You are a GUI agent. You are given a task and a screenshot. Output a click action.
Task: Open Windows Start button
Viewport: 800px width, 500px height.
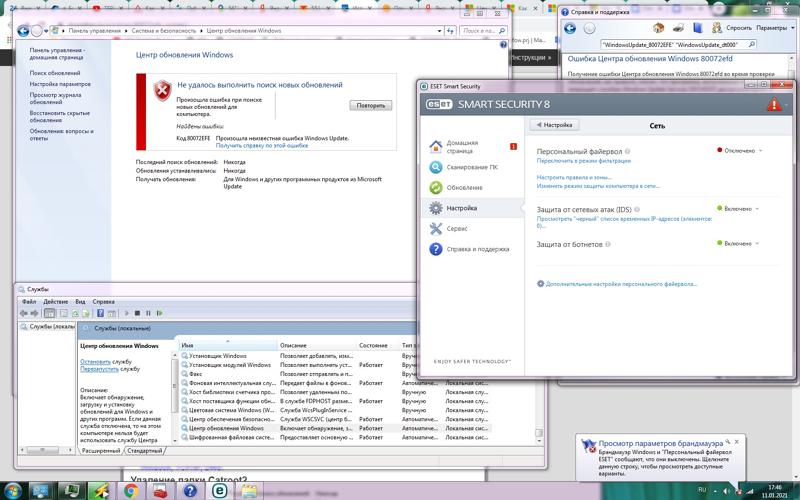[12, 491]
